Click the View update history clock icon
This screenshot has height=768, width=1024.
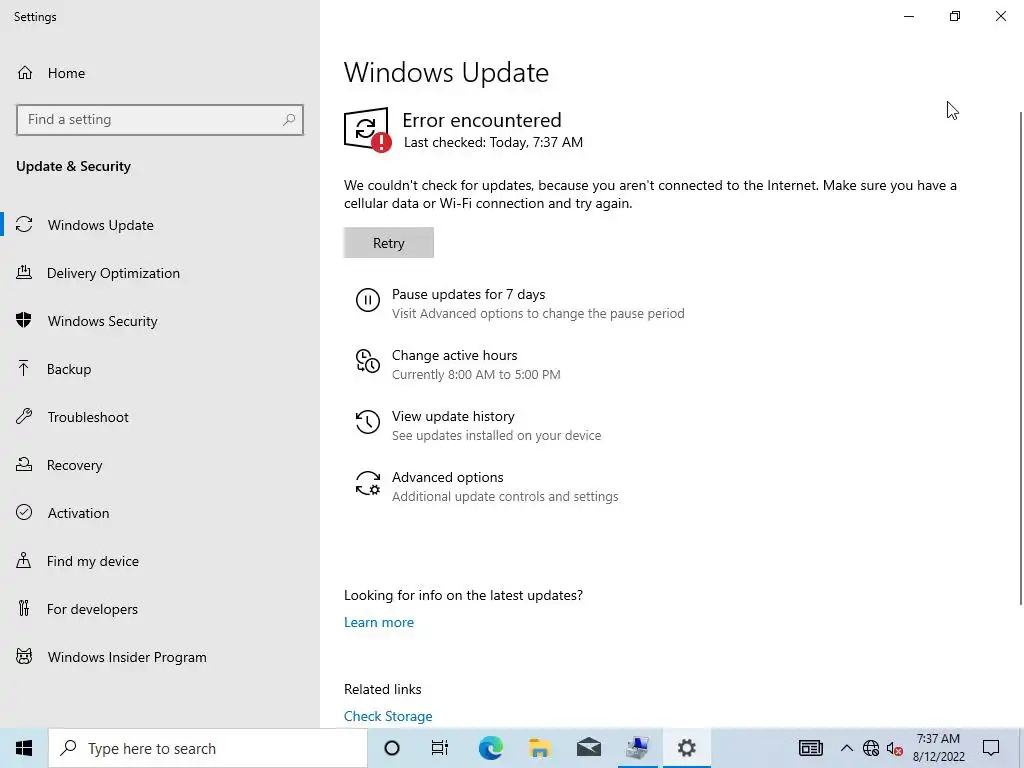(x=368, y=422)
